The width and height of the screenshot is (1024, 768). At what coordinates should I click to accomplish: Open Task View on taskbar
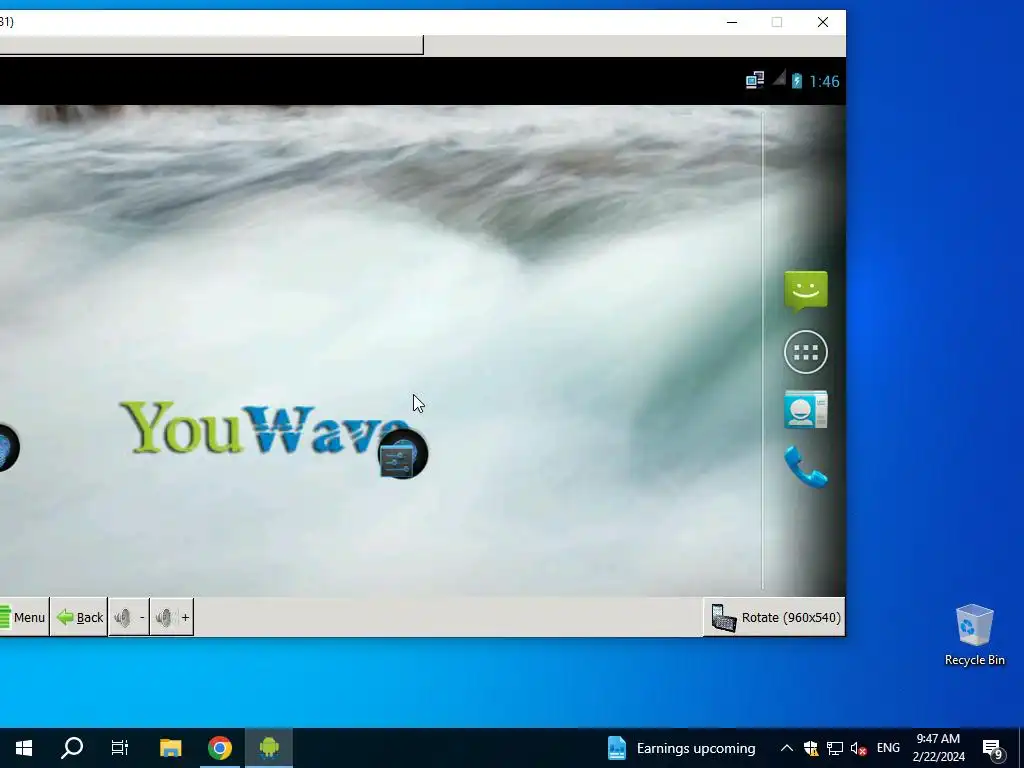tap(120, 748)
